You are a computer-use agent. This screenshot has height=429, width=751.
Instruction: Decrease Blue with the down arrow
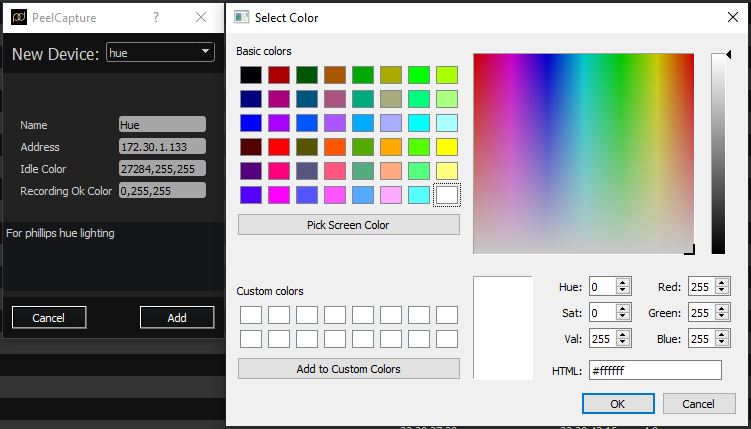tap(722, 343)
